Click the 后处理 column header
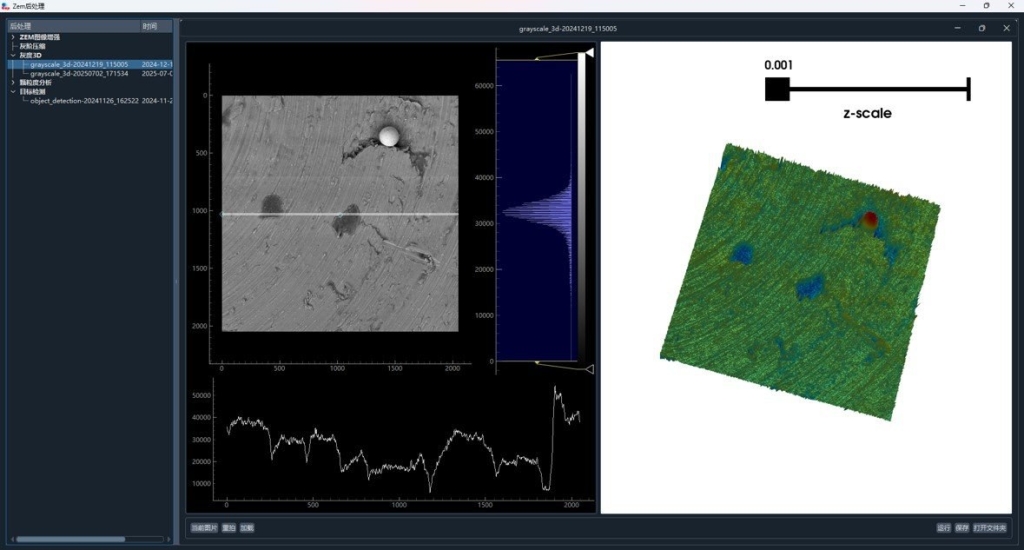 70,26
